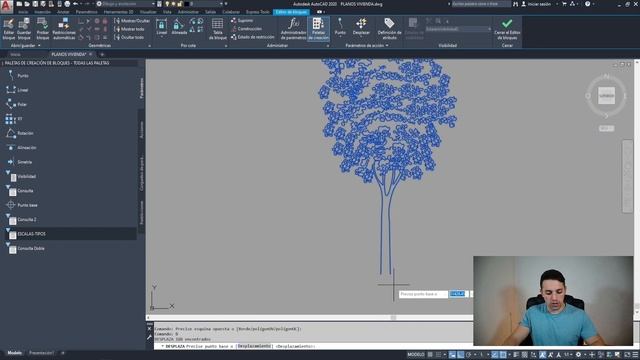
Task: Toggle Construcción geometry button
Action: (x=247, y=29)
